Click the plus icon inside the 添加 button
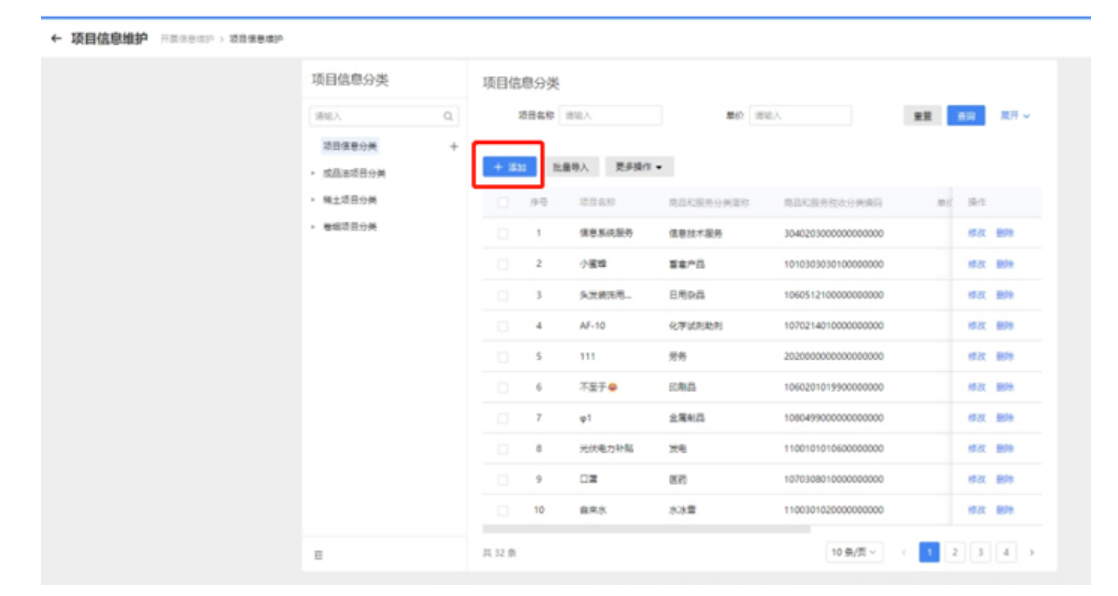 498,166
